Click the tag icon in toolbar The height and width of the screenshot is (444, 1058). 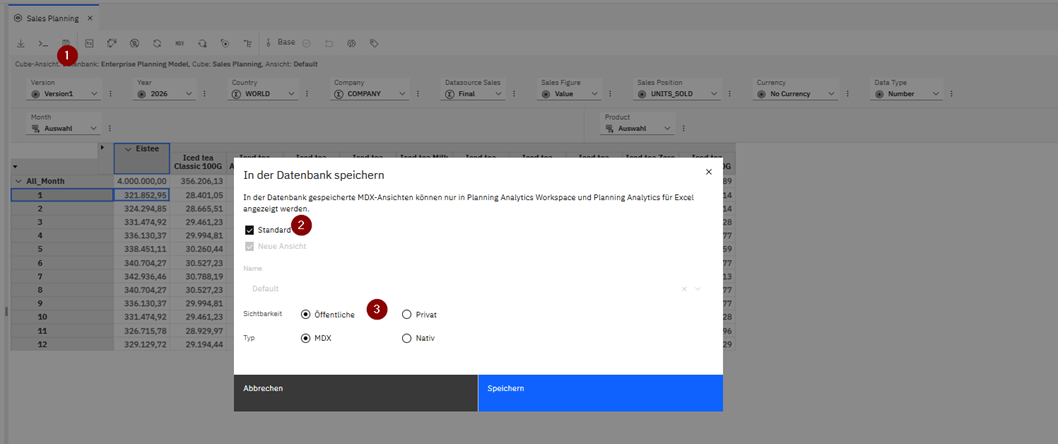point(374,44)
